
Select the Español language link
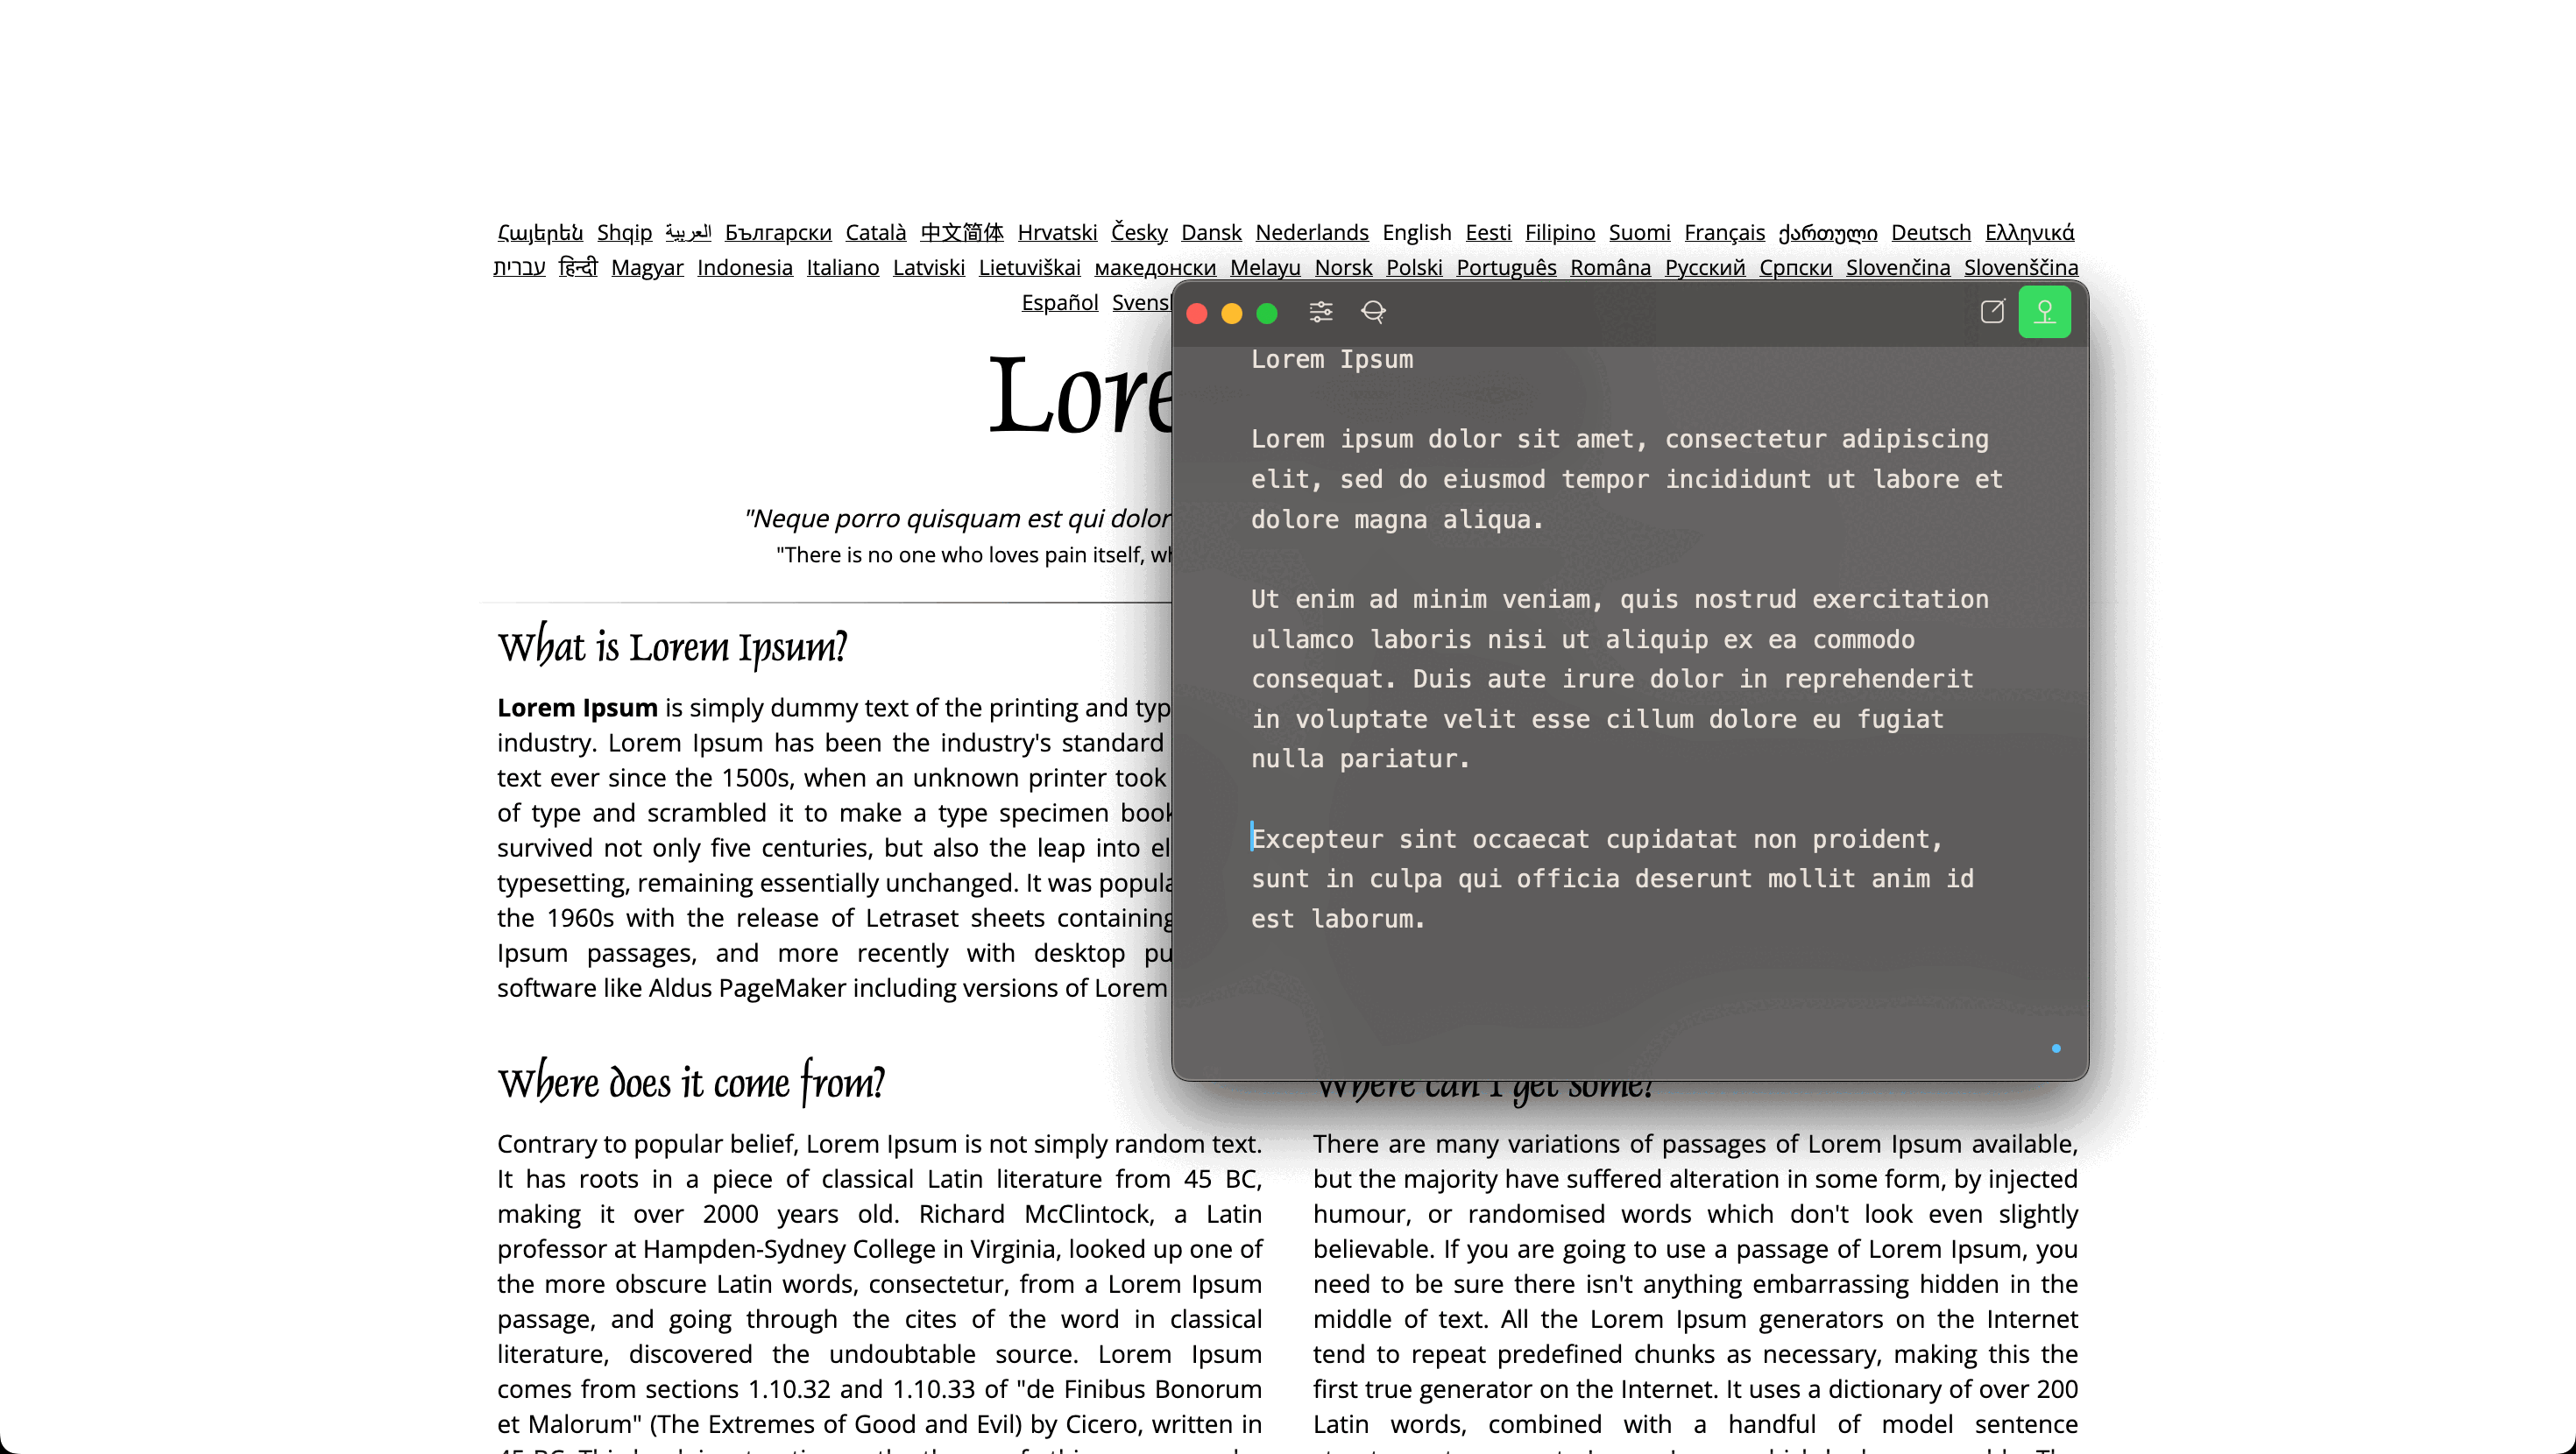(x=1059, y=302)
